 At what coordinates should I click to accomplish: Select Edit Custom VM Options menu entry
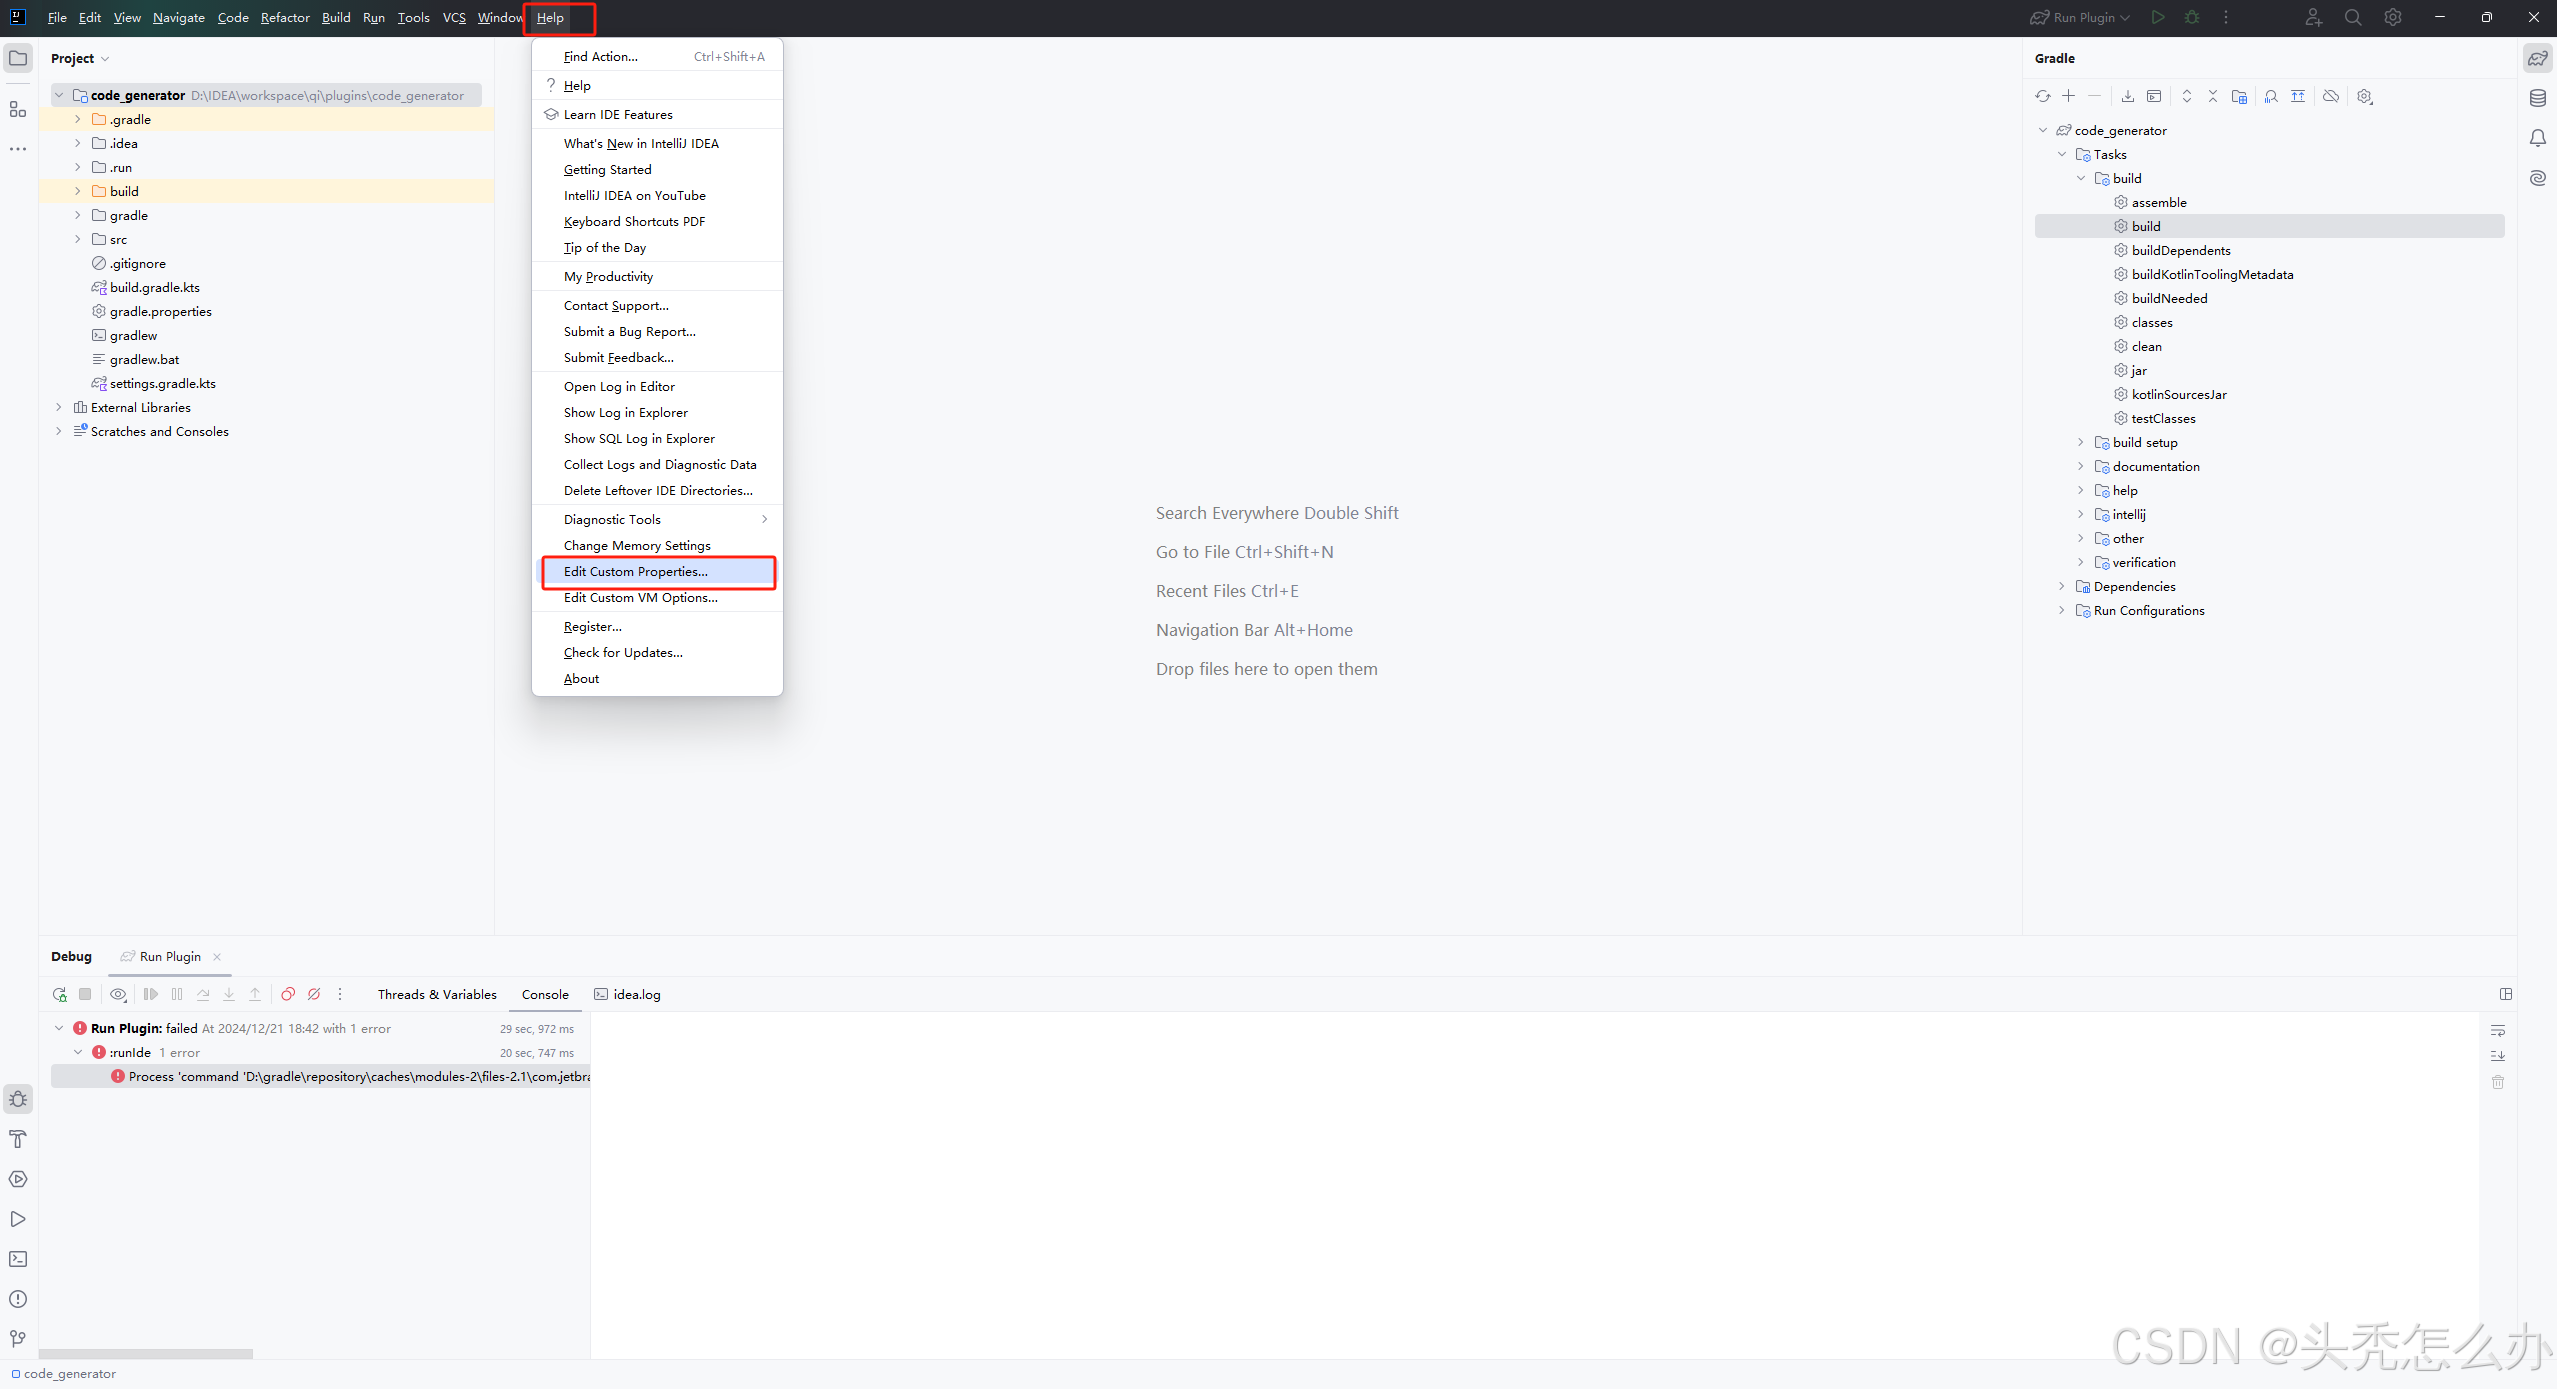(640, 598)
